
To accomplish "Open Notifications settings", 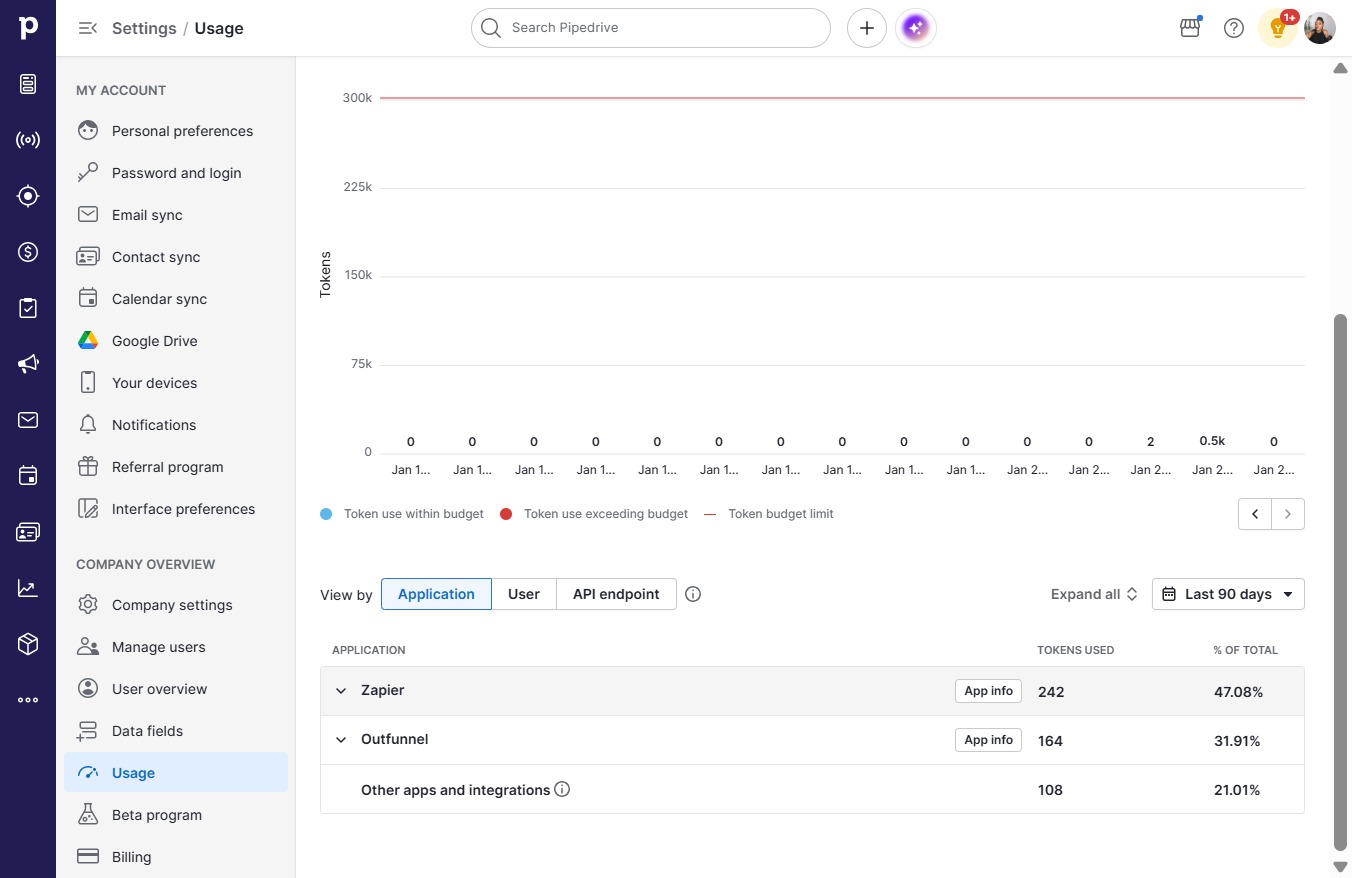I will [176, 425].
